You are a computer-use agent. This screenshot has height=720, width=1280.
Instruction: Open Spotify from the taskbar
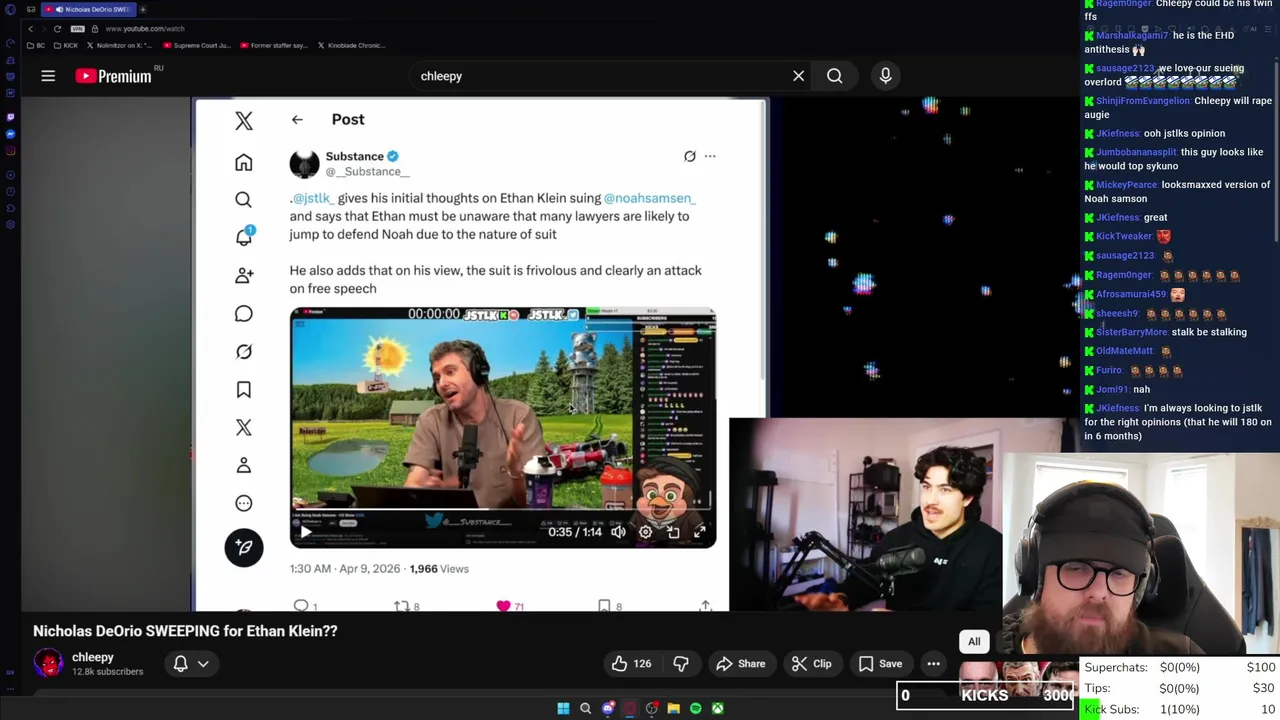pos(696,708)
